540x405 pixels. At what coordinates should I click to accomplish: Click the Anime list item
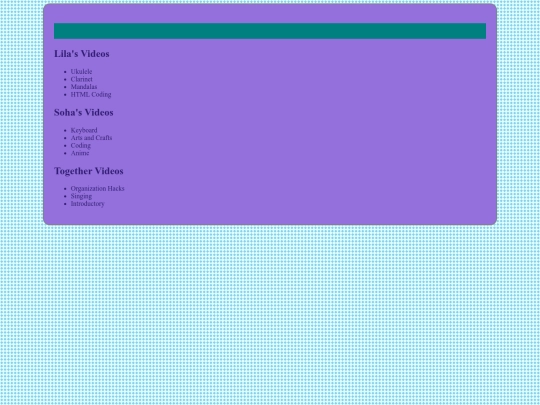[80, 153]
